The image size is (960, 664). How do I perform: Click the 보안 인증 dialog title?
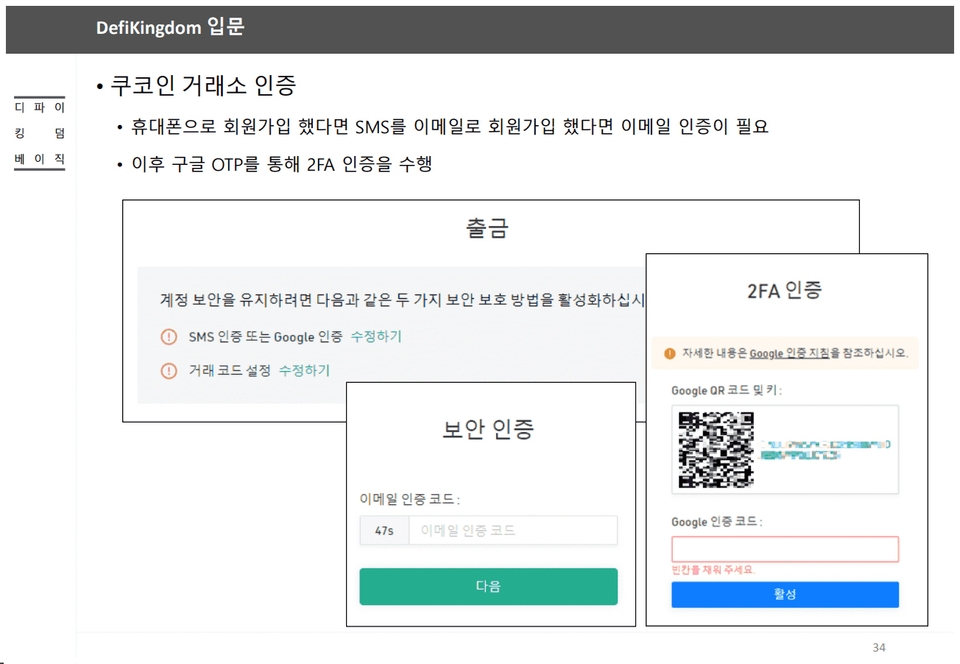pos(488,430)
